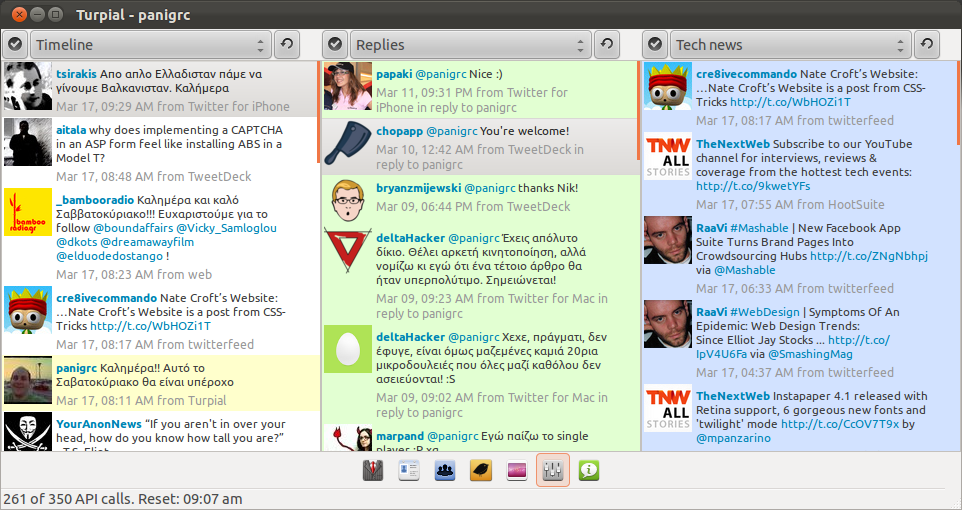Image resolution: width=962 pixels, height=510 pixels.
Task: Click 'Mar 17, 08:11 AM from Turpial' timestamp
Action: tap(141, 401)
